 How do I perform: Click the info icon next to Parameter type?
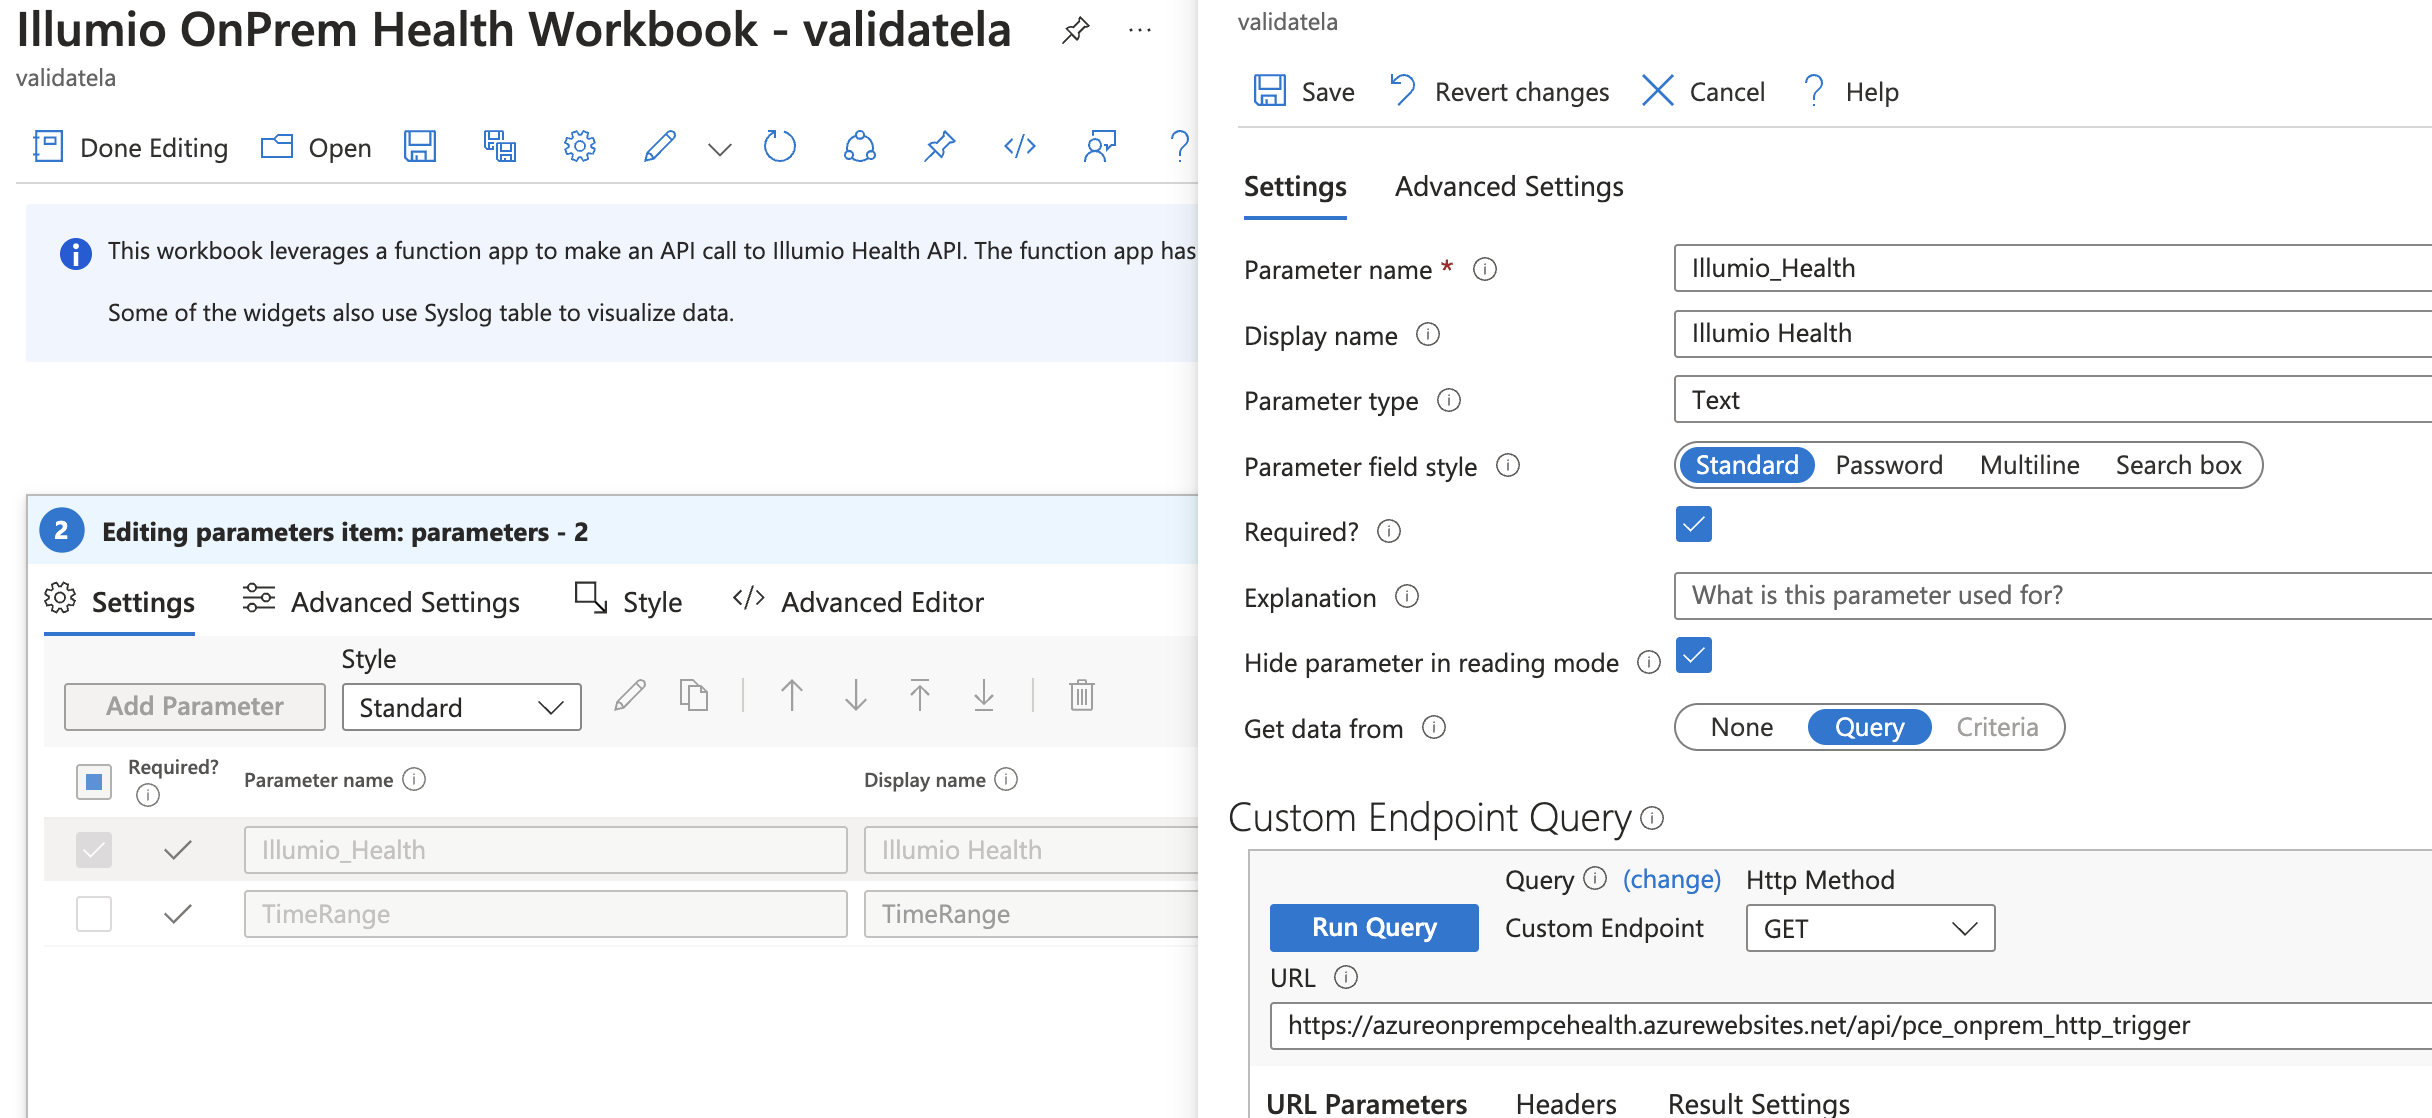point(1449,400)
